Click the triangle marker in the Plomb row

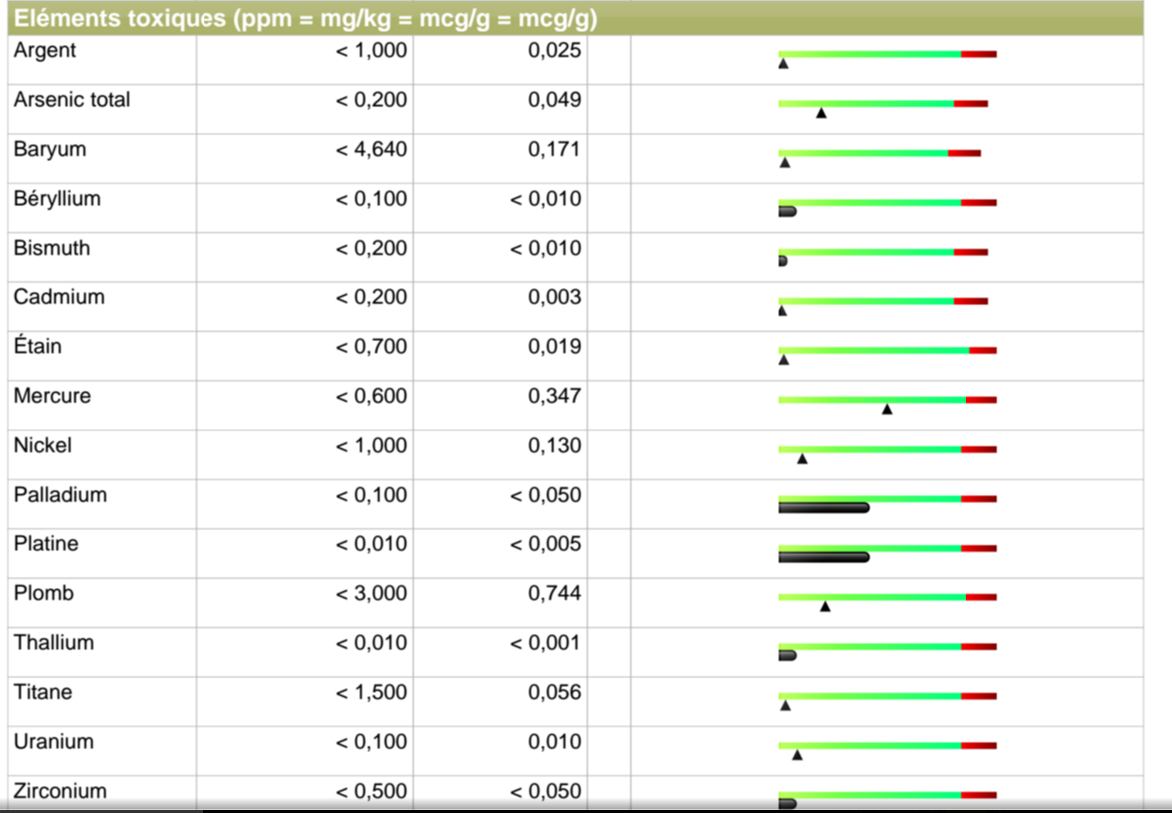(x=825, y=606)
